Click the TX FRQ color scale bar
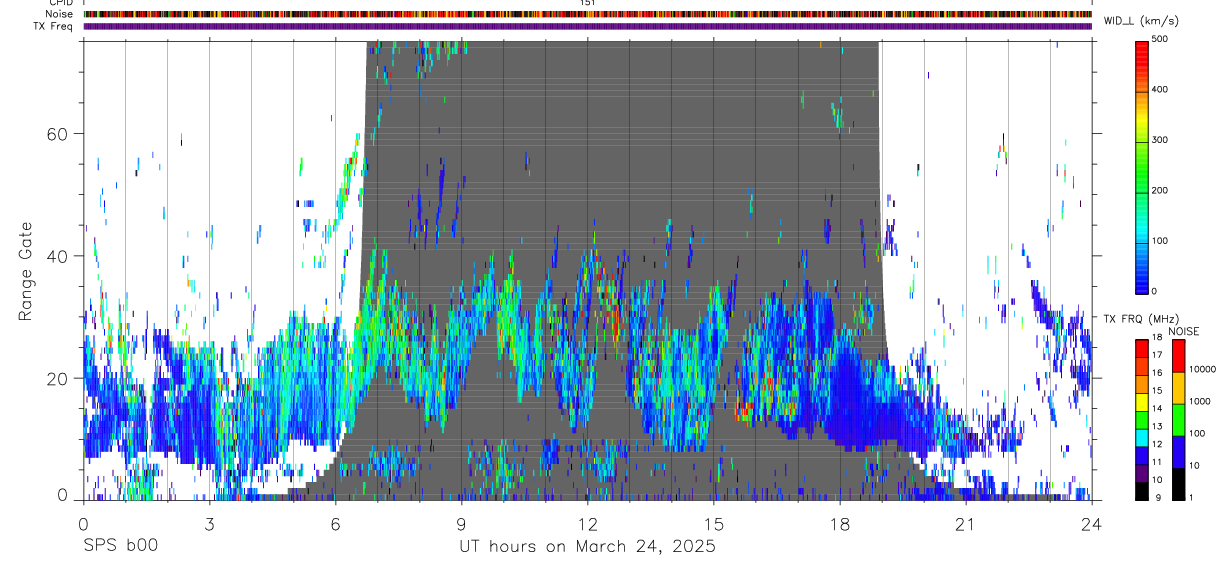The image size is (1228, 567). [1142, 418]
